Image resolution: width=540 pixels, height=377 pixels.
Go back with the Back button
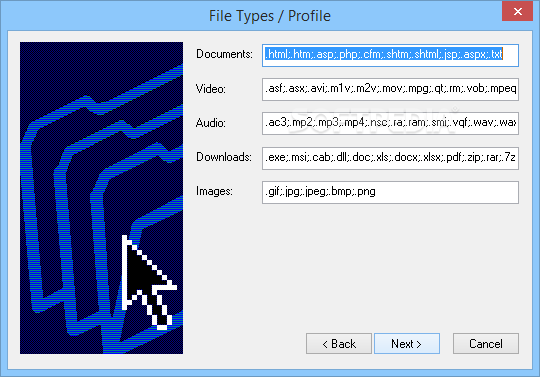(x=339, y=344)
